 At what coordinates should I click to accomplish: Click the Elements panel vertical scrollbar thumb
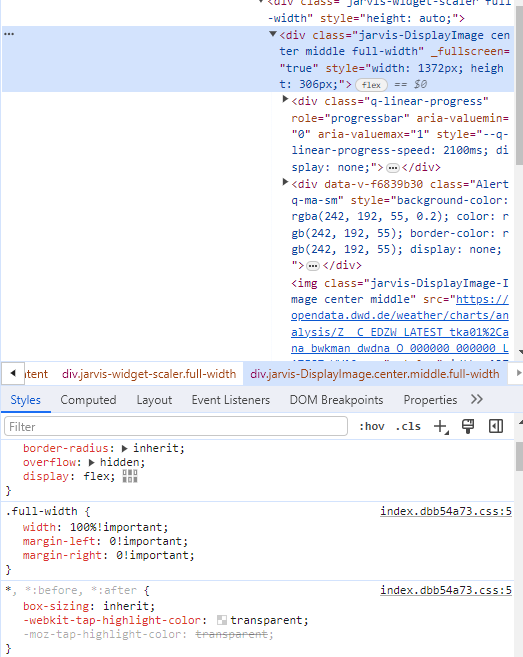(x=519, y=84)
